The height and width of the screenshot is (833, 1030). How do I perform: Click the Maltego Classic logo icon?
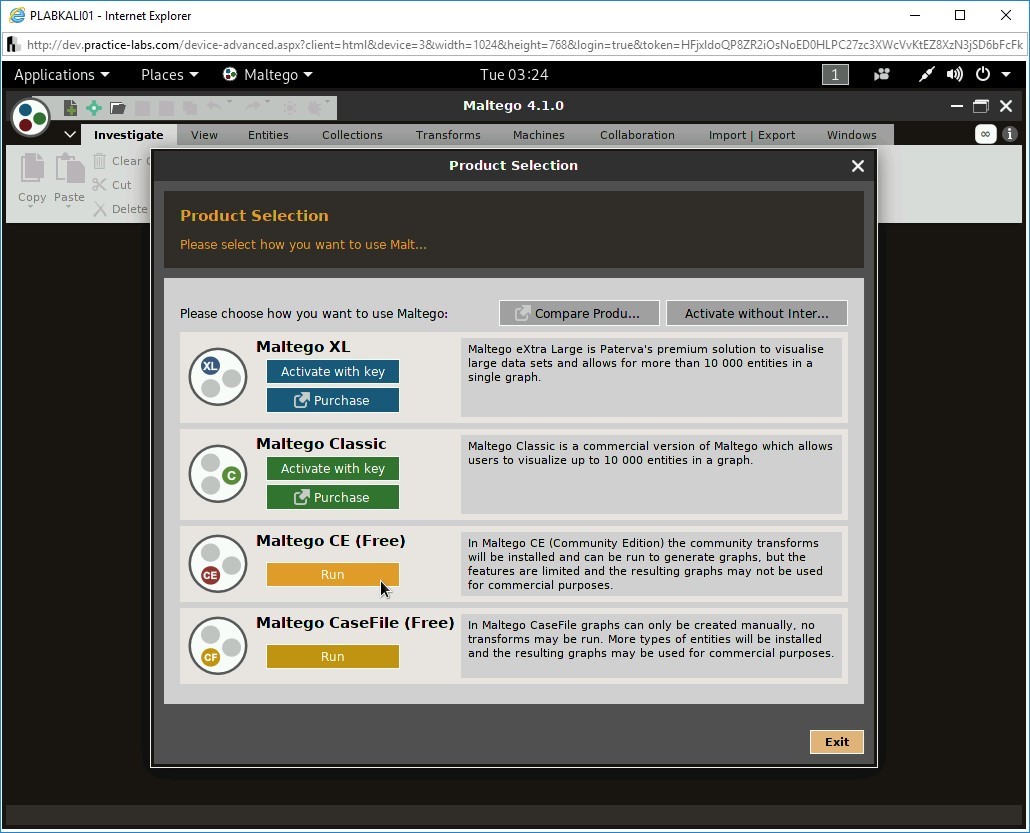(217, 474)
